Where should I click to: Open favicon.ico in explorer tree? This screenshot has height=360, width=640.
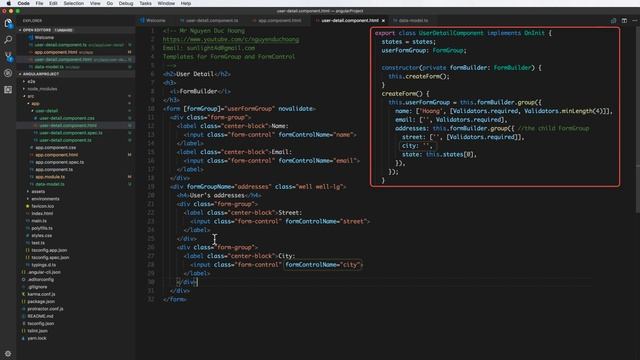click(x=42, y=206)
